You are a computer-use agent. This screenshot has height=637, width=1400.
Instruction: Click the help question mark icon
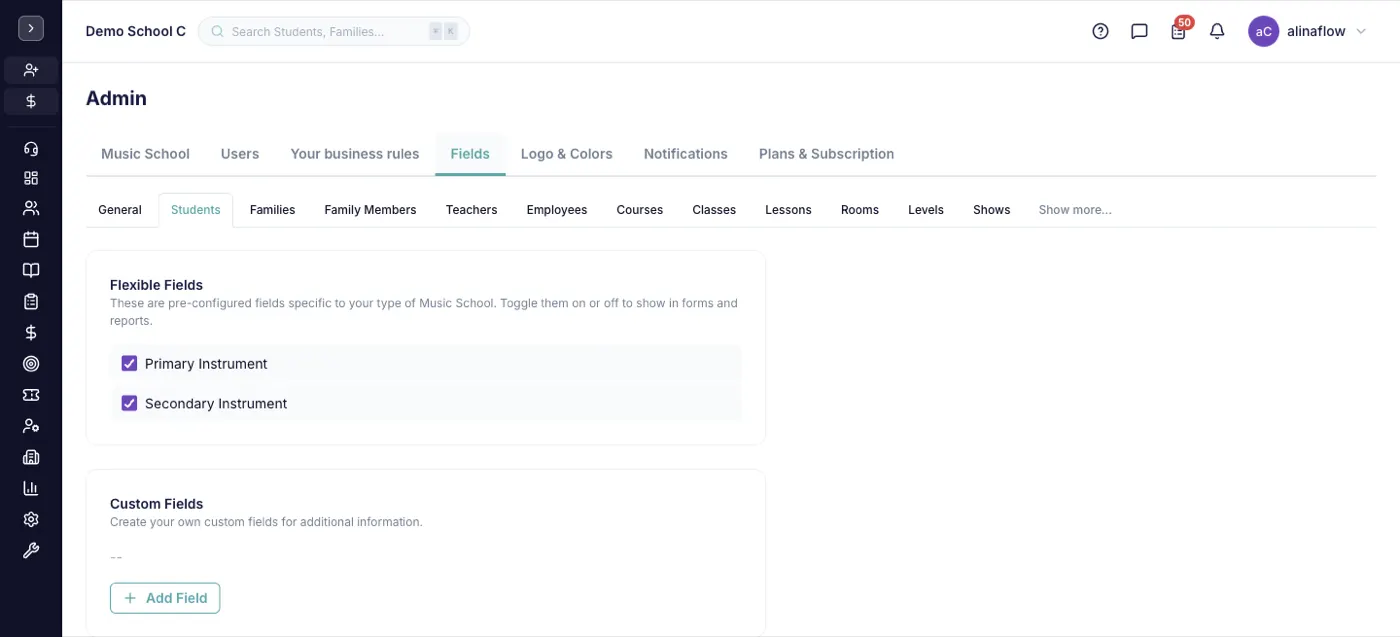(1100, 31)
